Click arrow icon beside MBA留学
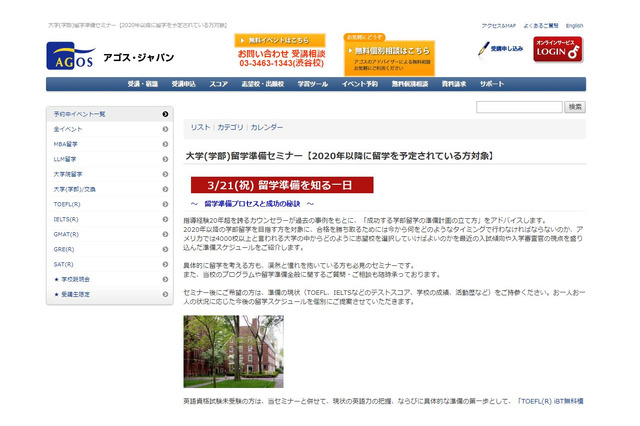 (165, 144)
